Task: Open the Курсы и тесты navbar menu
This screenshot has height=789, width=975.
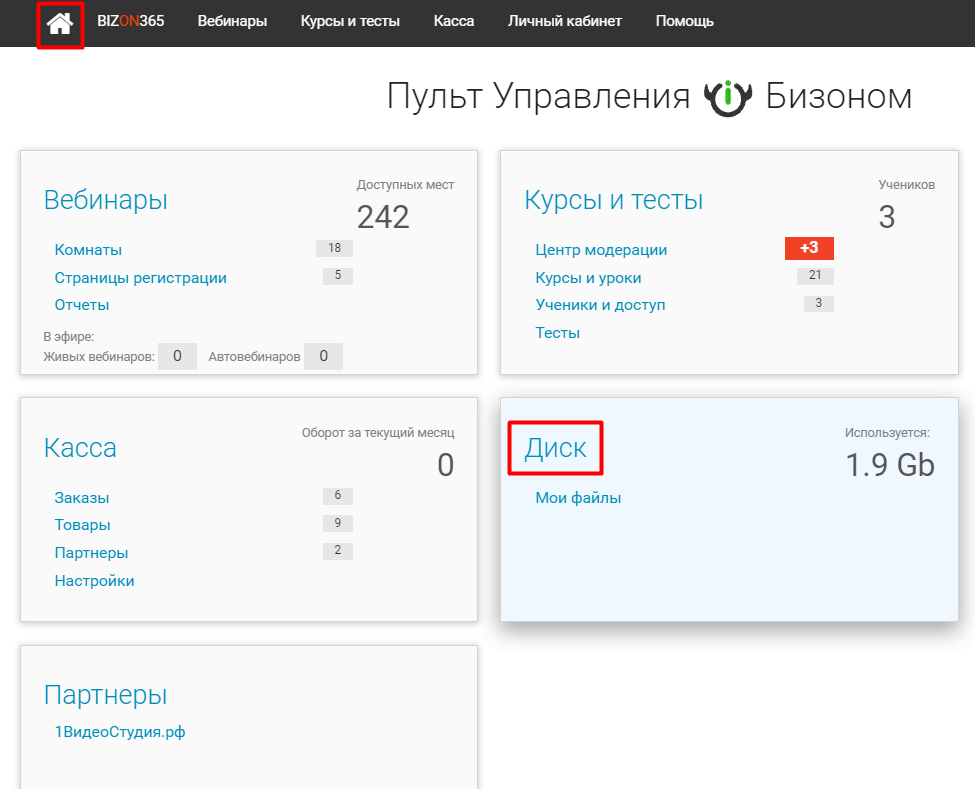Action: (350, 21)
